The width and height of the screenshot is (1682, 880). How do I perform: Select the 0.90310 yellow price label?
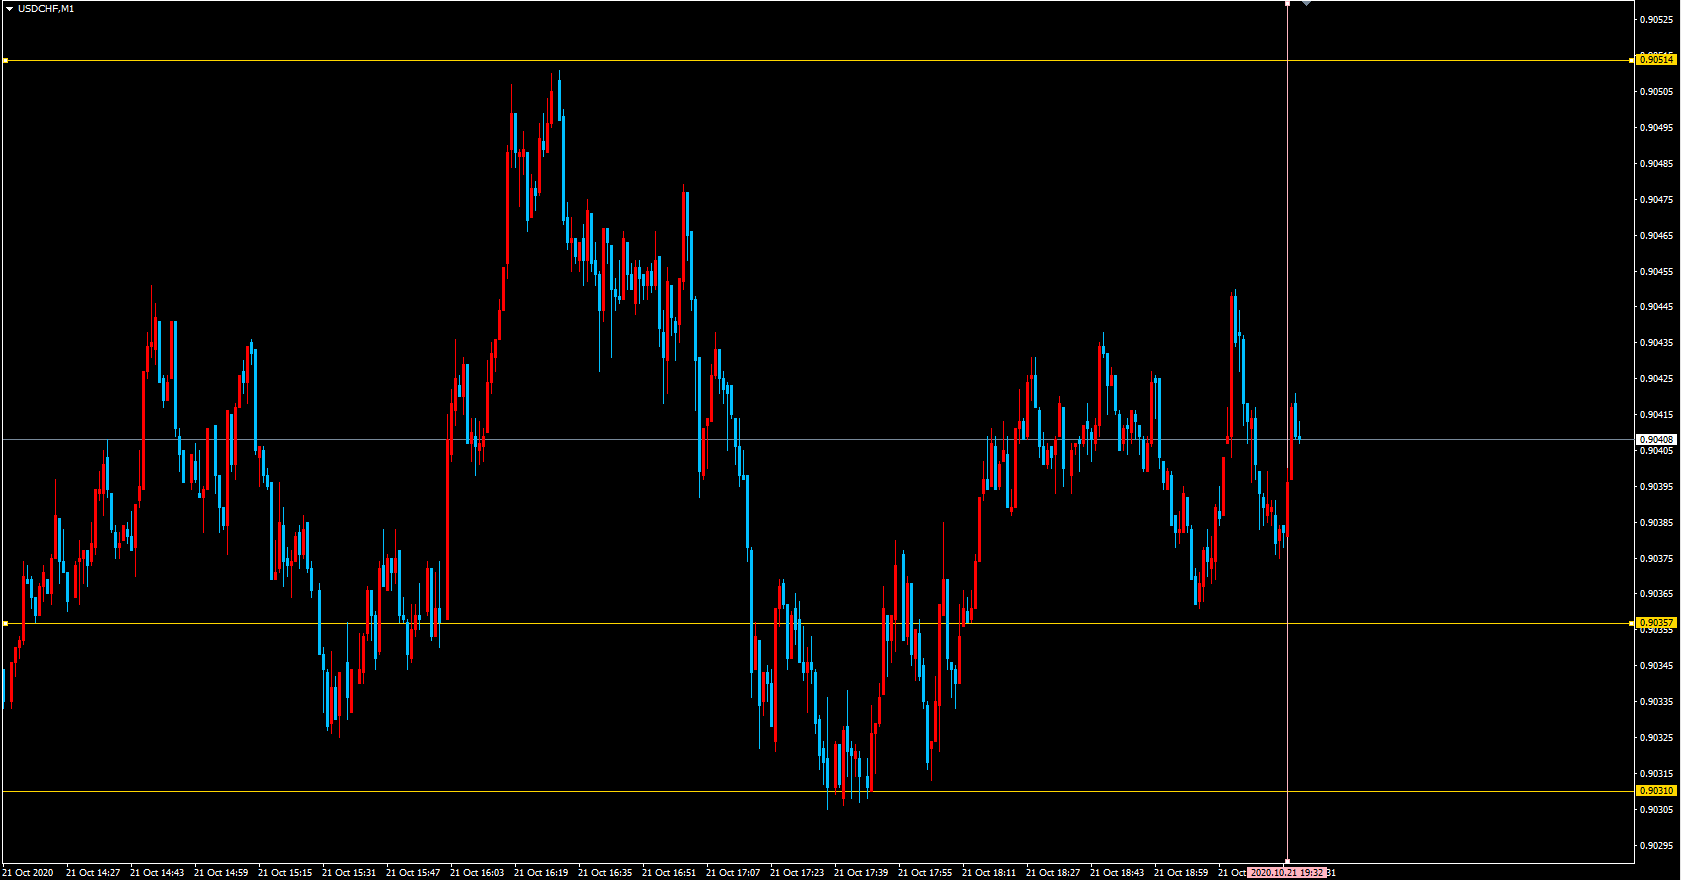[1656, 791]
